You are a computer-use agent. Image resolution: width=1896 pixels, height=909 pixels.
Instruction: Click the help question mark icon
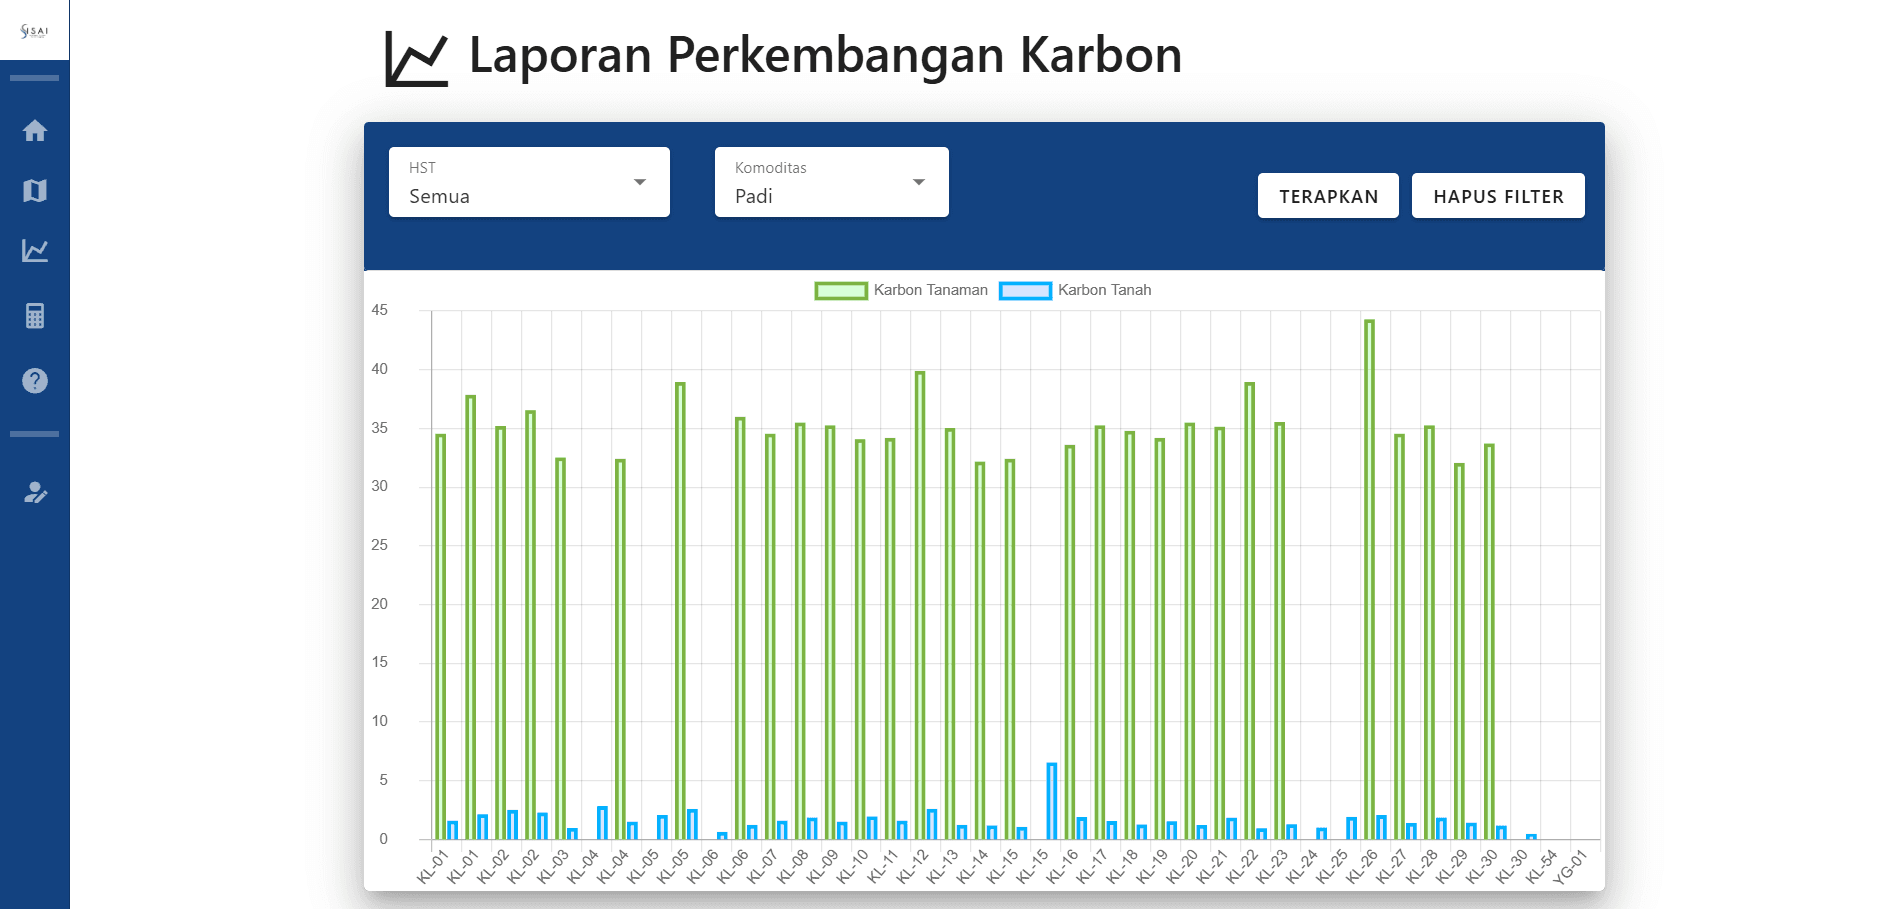[x=35, y=381]
